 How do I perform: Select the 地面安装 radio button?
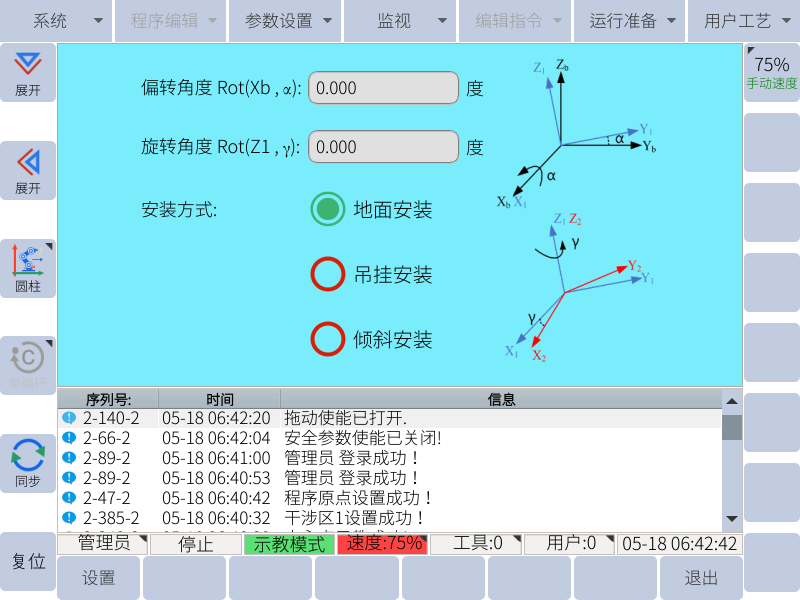click(x=327, y=210)
